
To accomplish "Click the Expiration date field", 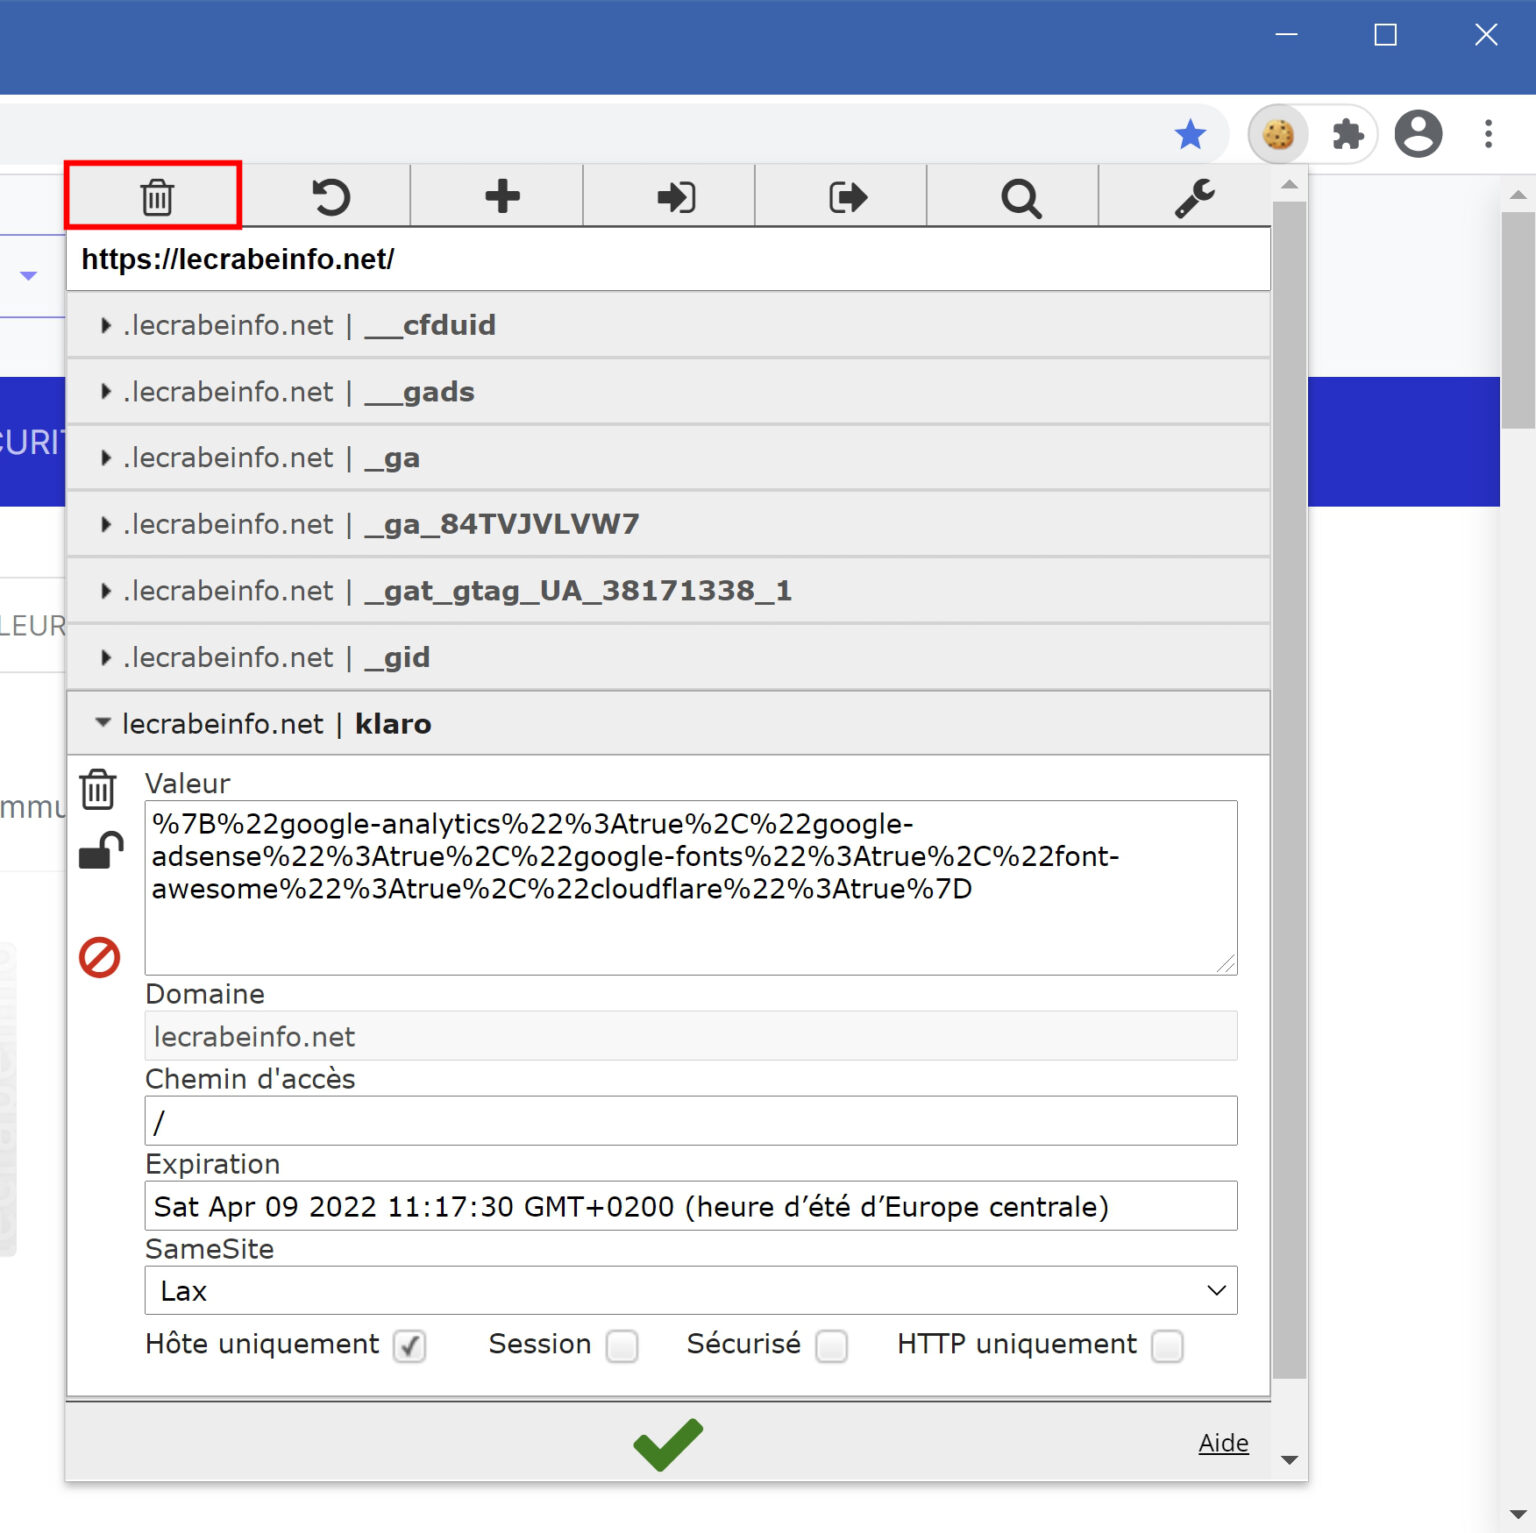I will click(x=691, y=1206).
